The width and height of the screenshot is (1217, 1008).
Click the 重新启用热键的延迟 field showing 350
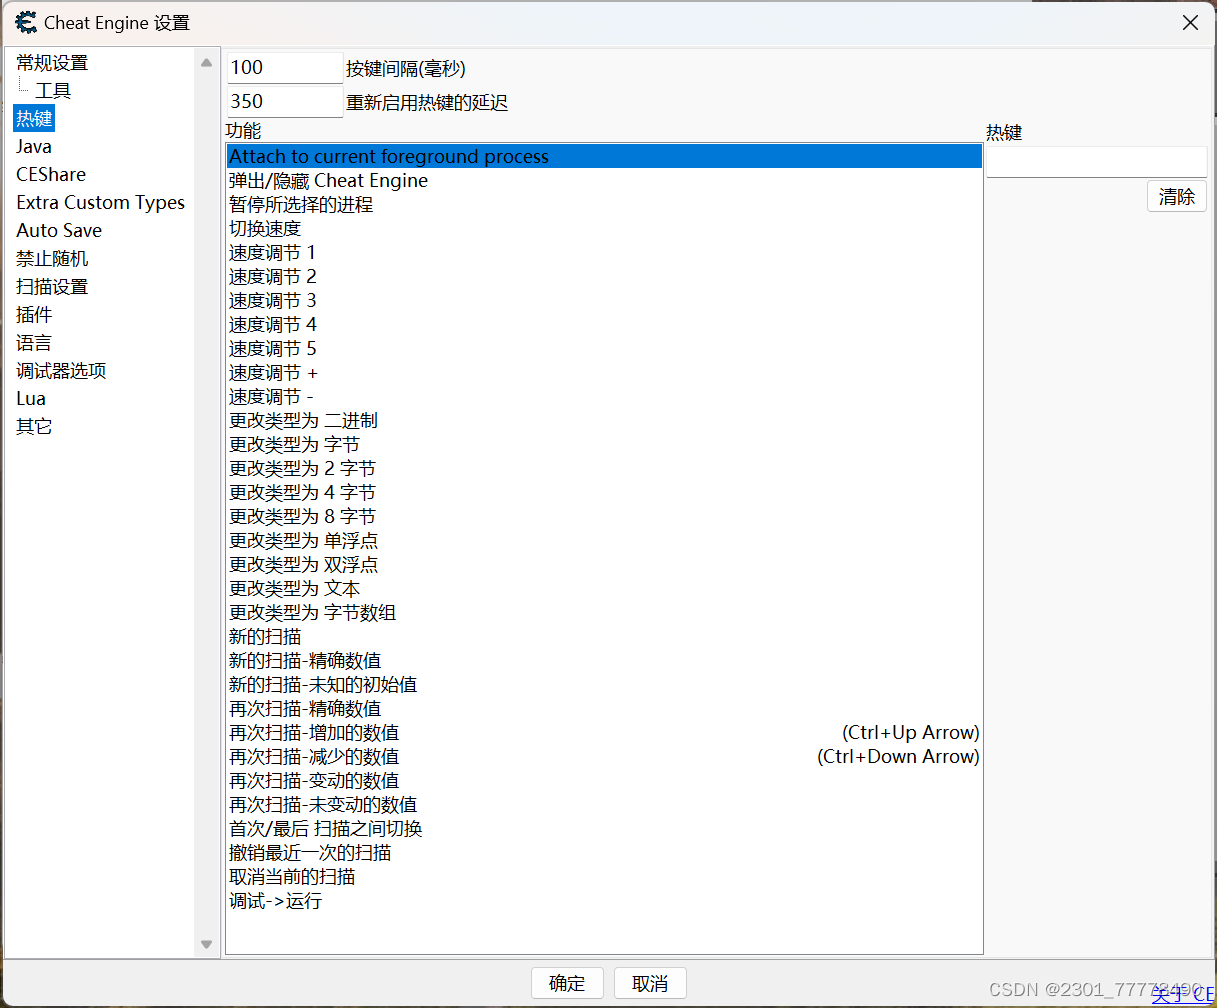[x=285, y=102]
